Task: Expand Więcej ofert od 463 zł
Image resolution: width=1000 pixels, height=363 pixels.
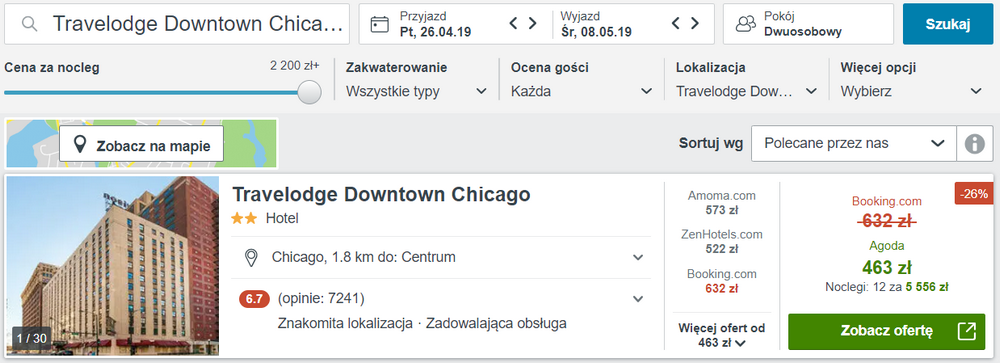Action: (x=722, y=336)
